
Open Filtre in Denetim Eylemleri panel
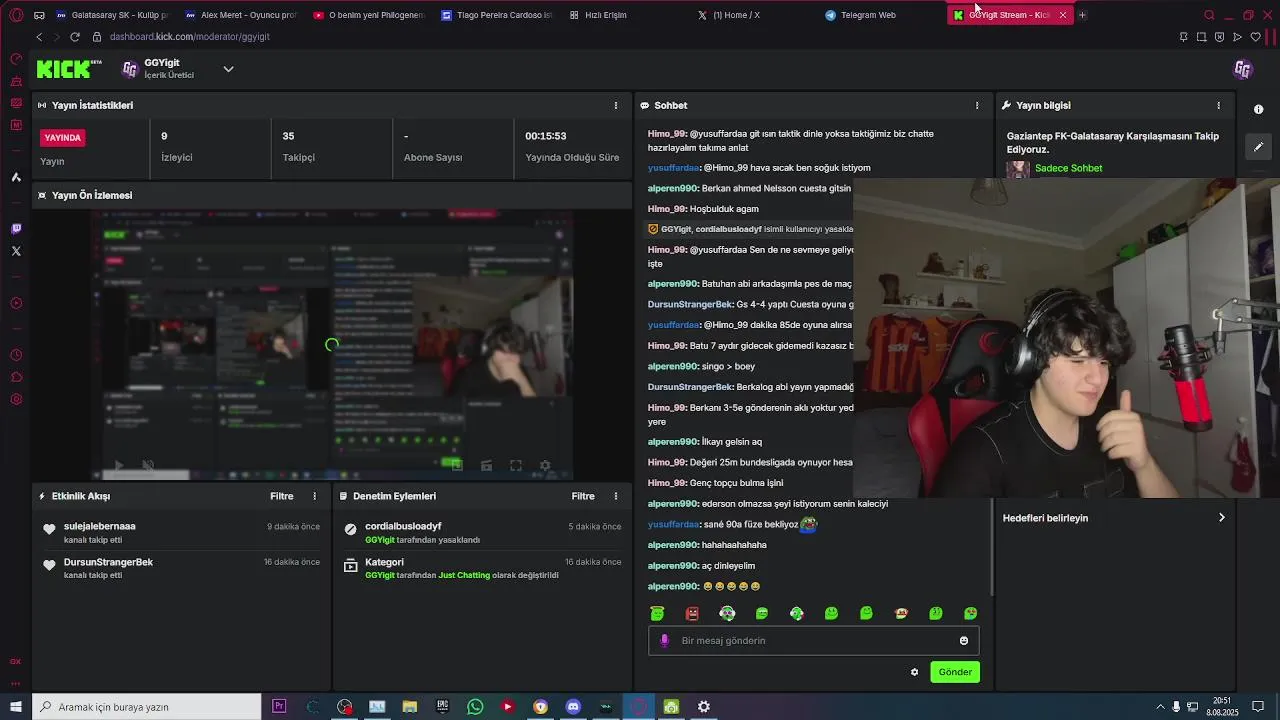[583, 496]
